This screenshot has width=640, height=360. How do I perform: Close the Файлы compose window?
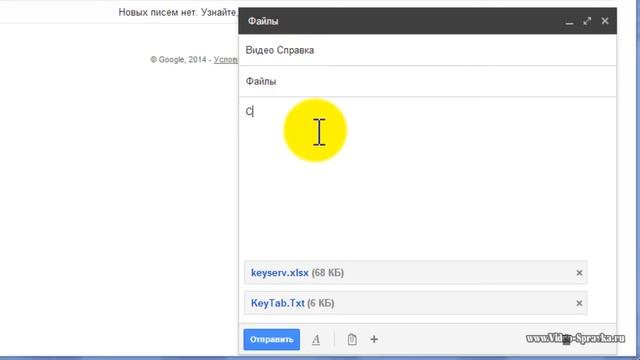pyautogui.click(x=605, y=21)
